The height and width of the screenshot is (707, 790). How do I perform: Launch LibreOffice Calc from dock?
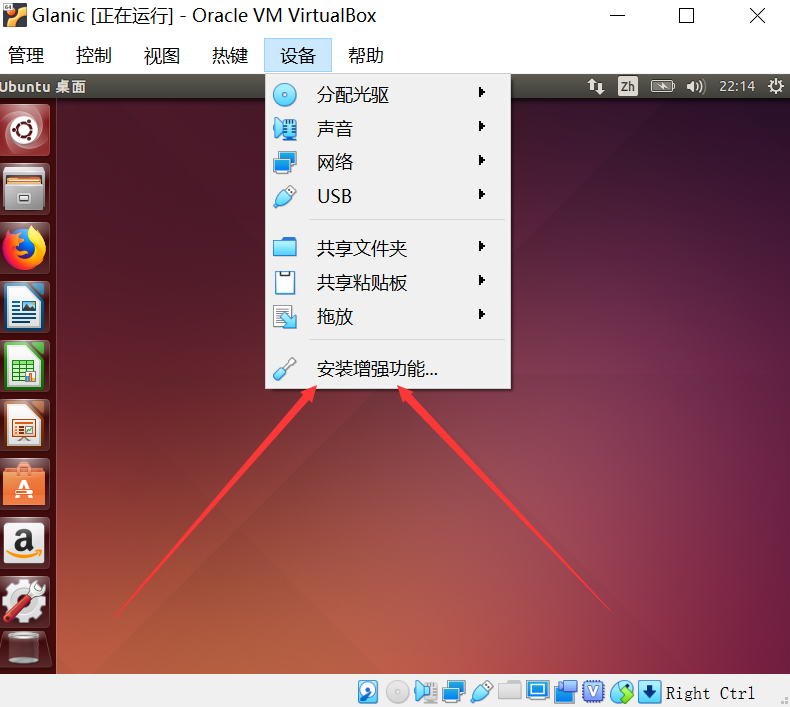[x=24, y=366]
